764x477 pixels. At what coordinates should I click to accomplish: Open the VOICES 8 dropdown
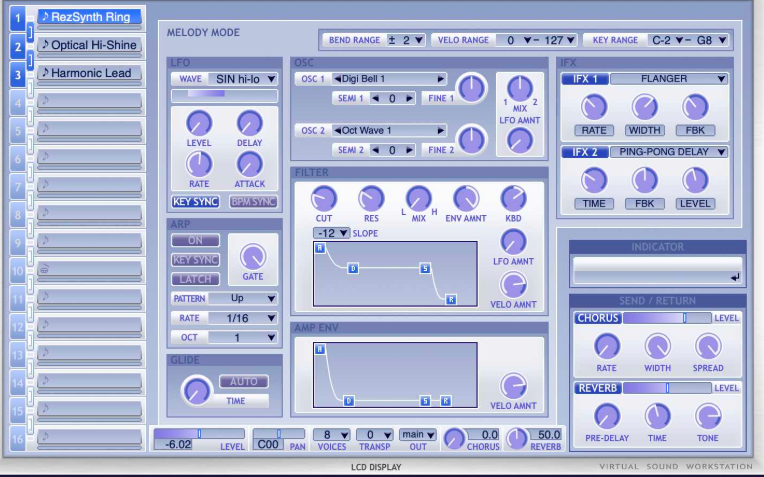pyautogui.click(x=331, y=435)
